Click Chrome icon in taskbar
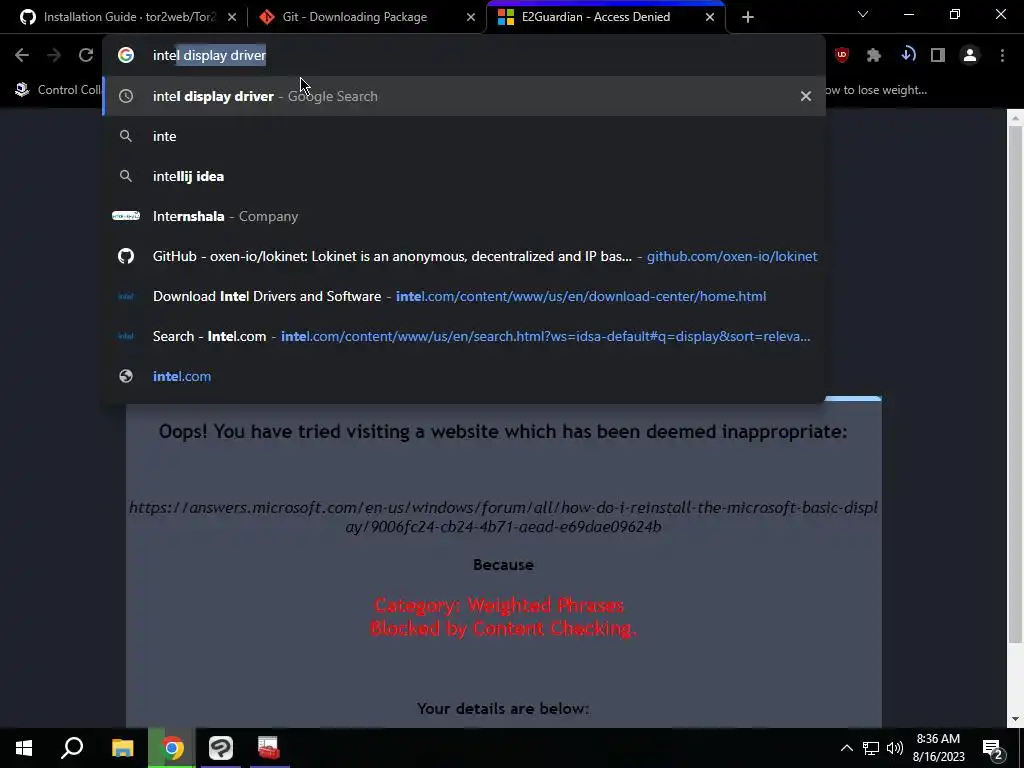This screenshot has height=768, width=1024. (x=172, y=748)
